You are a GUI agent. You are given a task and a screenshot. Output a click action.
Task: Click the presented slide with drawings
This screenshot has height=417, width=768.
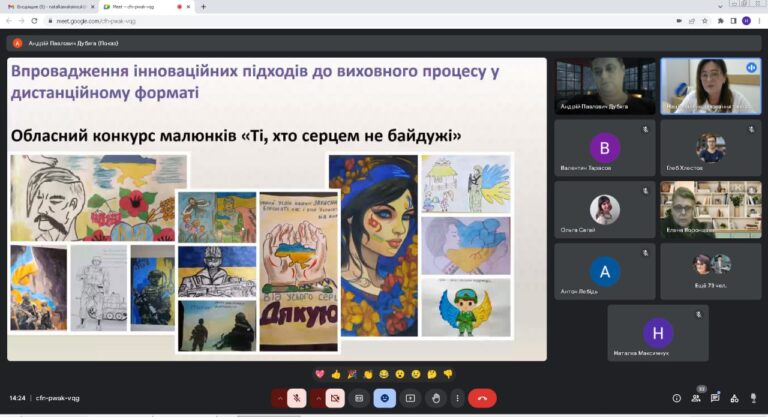(277, 209)
